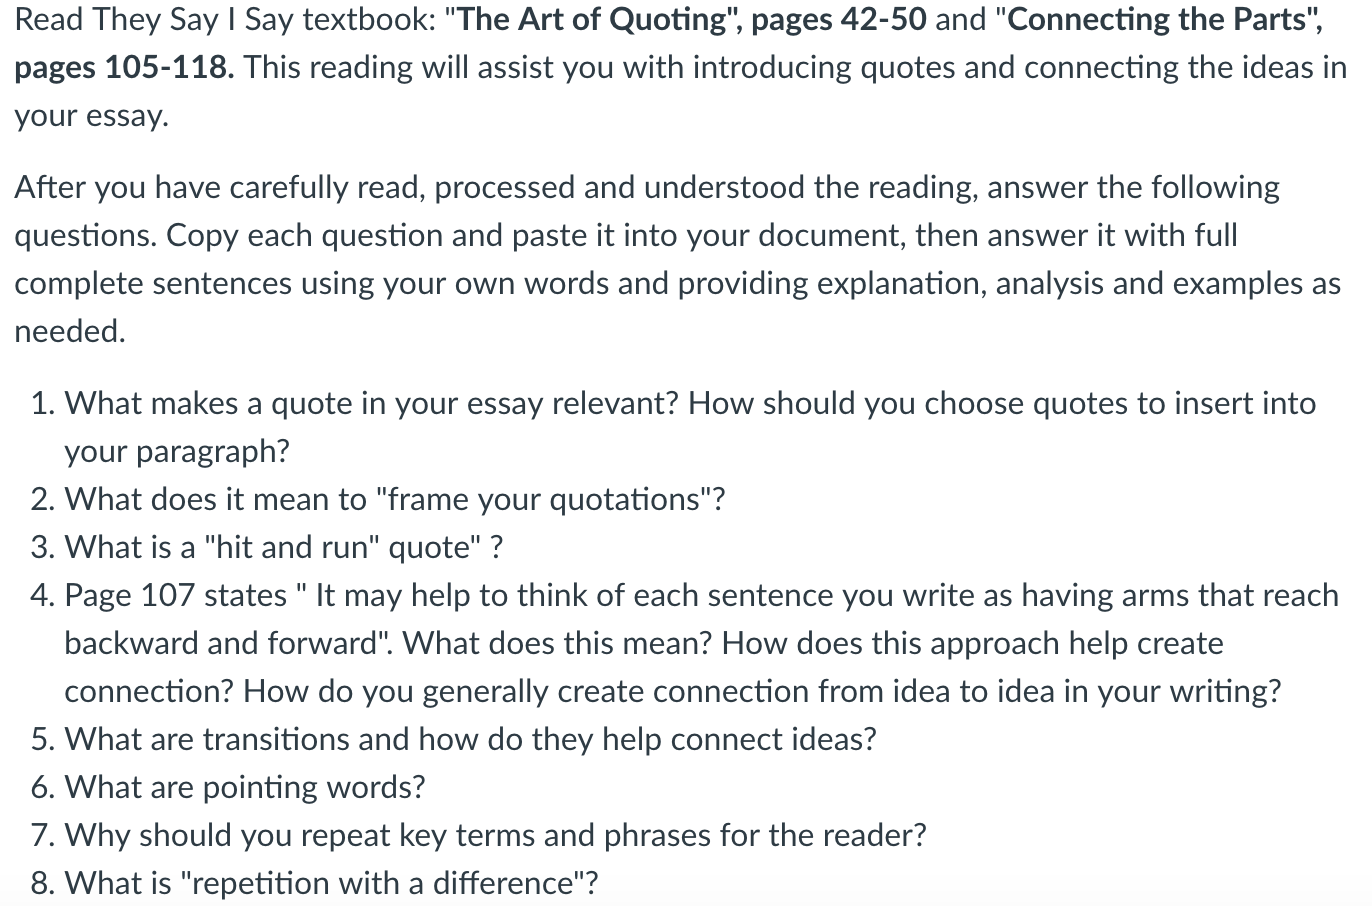
Task: Click question 7 about repeating key terms
Action: [479, 835]
